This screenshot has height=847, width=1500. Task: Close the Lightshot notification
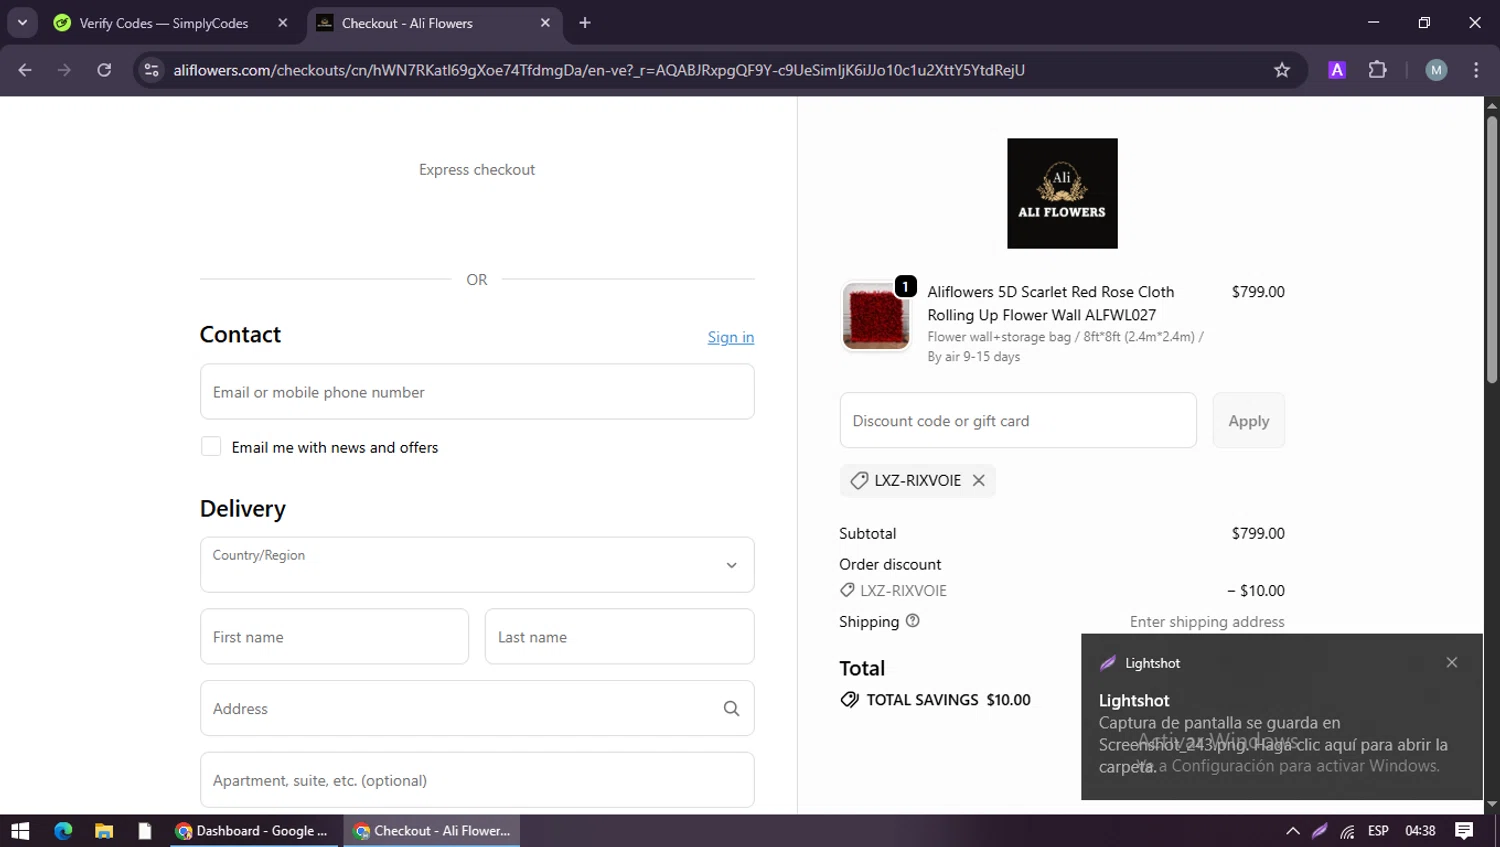point(1452,662)
